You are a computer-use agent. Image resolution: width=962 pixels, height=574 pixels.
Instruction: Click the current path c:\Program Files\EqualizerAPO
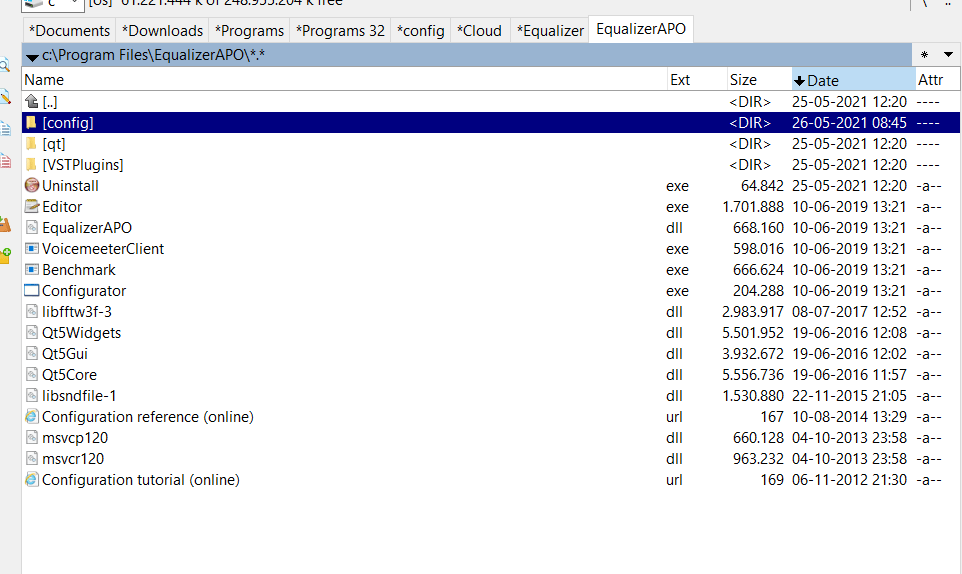tap(153, 55)
